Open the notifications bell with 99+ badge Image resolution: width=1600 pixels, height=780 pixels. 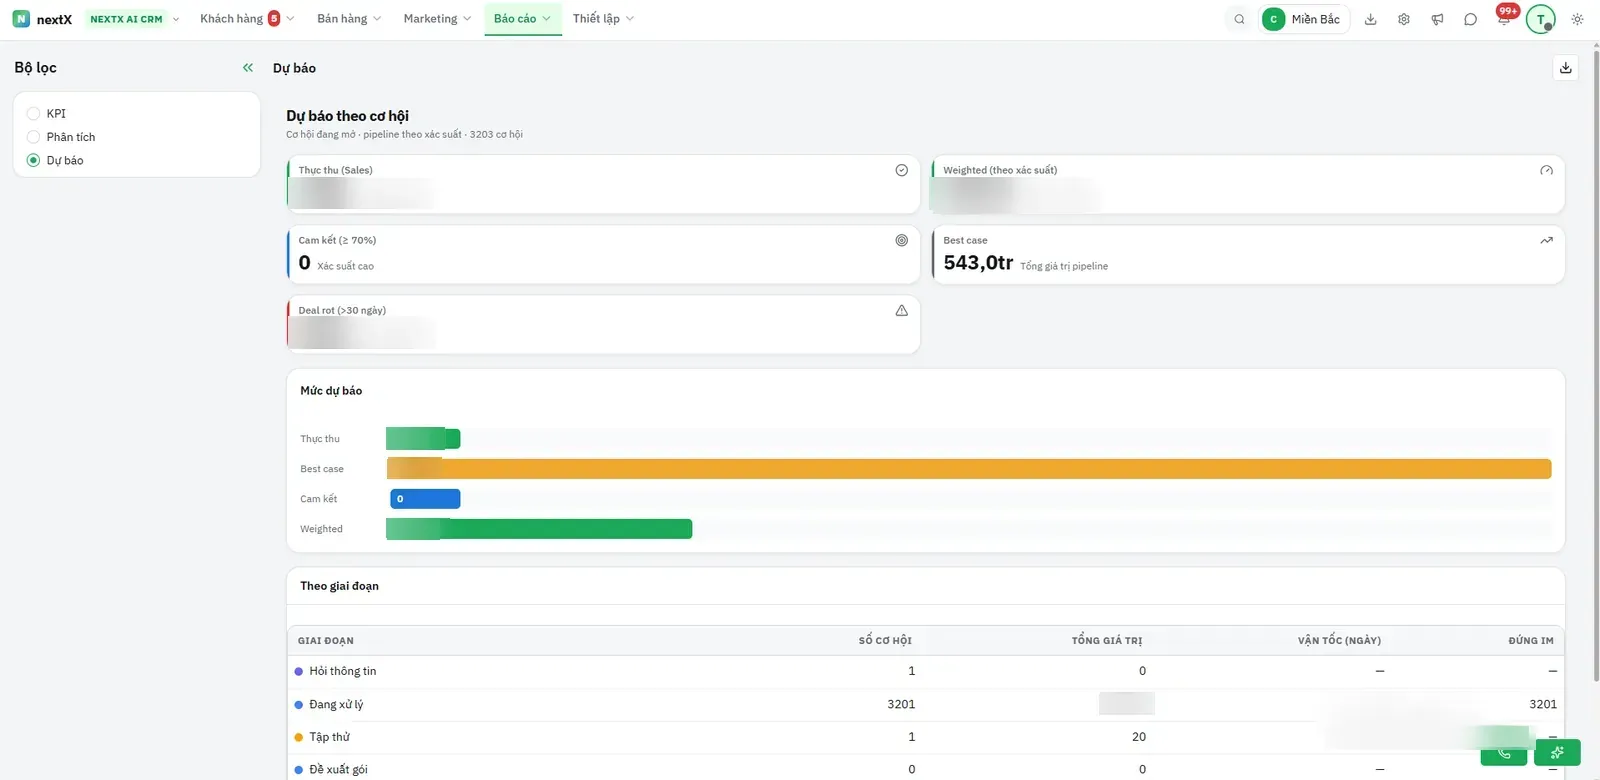[1504, 18]
